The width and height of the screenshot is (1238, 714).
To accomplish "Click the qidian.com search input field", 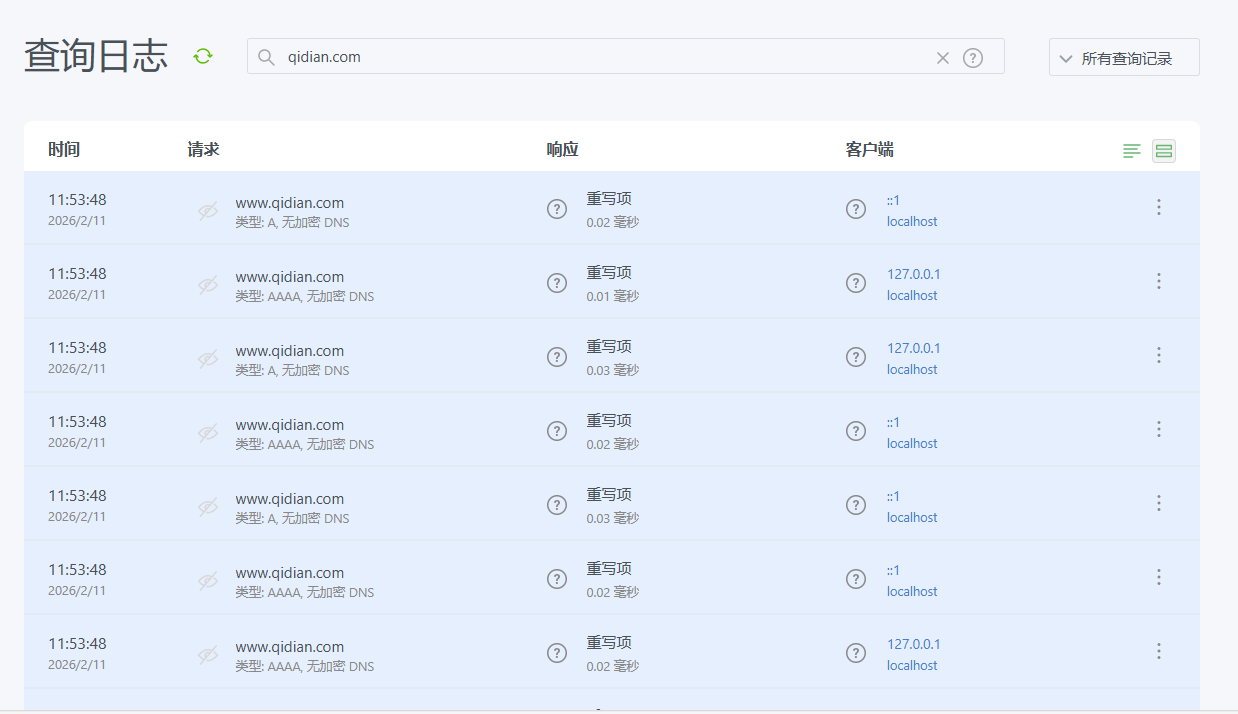I will (600, 57).
